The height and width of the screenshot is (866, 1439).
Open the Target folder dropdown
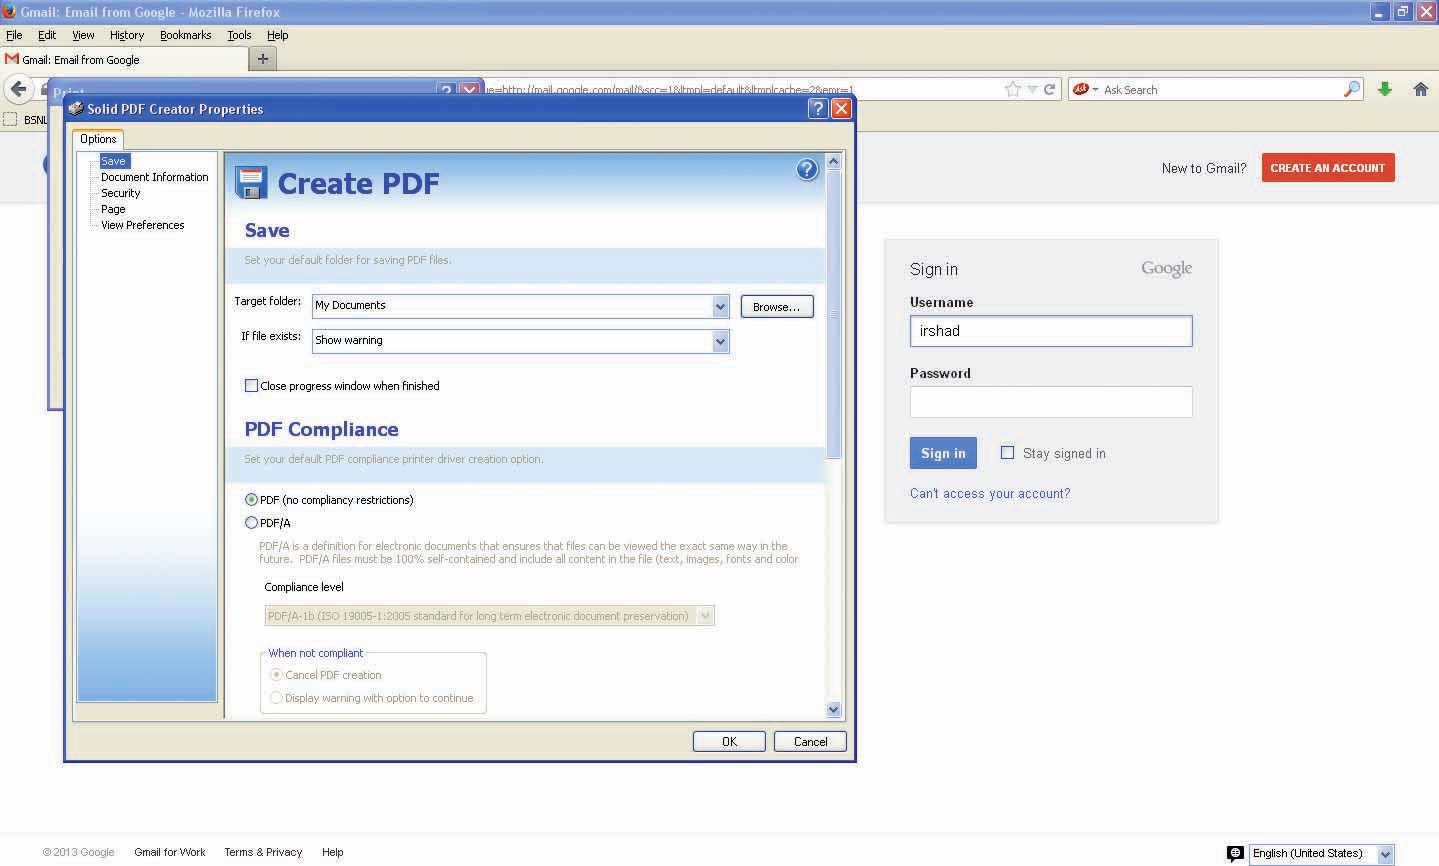point(720,306)
